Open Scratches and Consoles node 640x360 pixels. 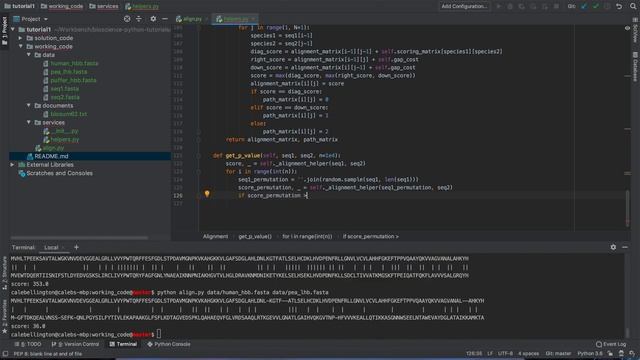(59, 173)
